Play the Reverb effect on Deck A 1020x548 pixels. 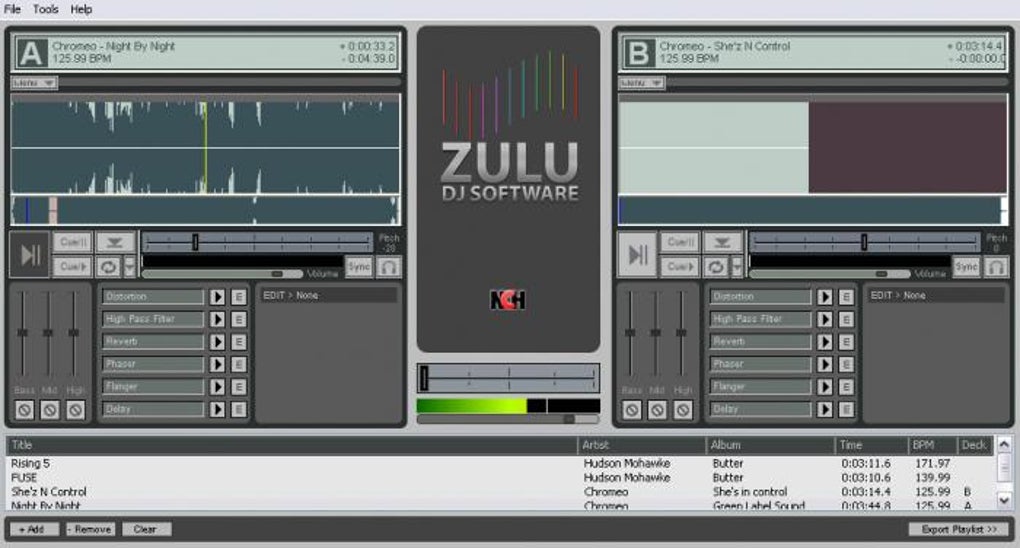(x=217, y=342)
